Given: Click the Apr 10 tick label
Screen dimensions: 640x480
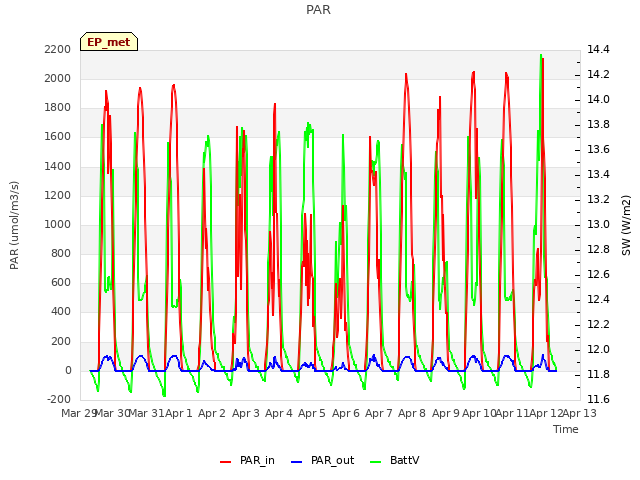Looking at the screenshot, I should pyautogui.click(x=479, y=413).
